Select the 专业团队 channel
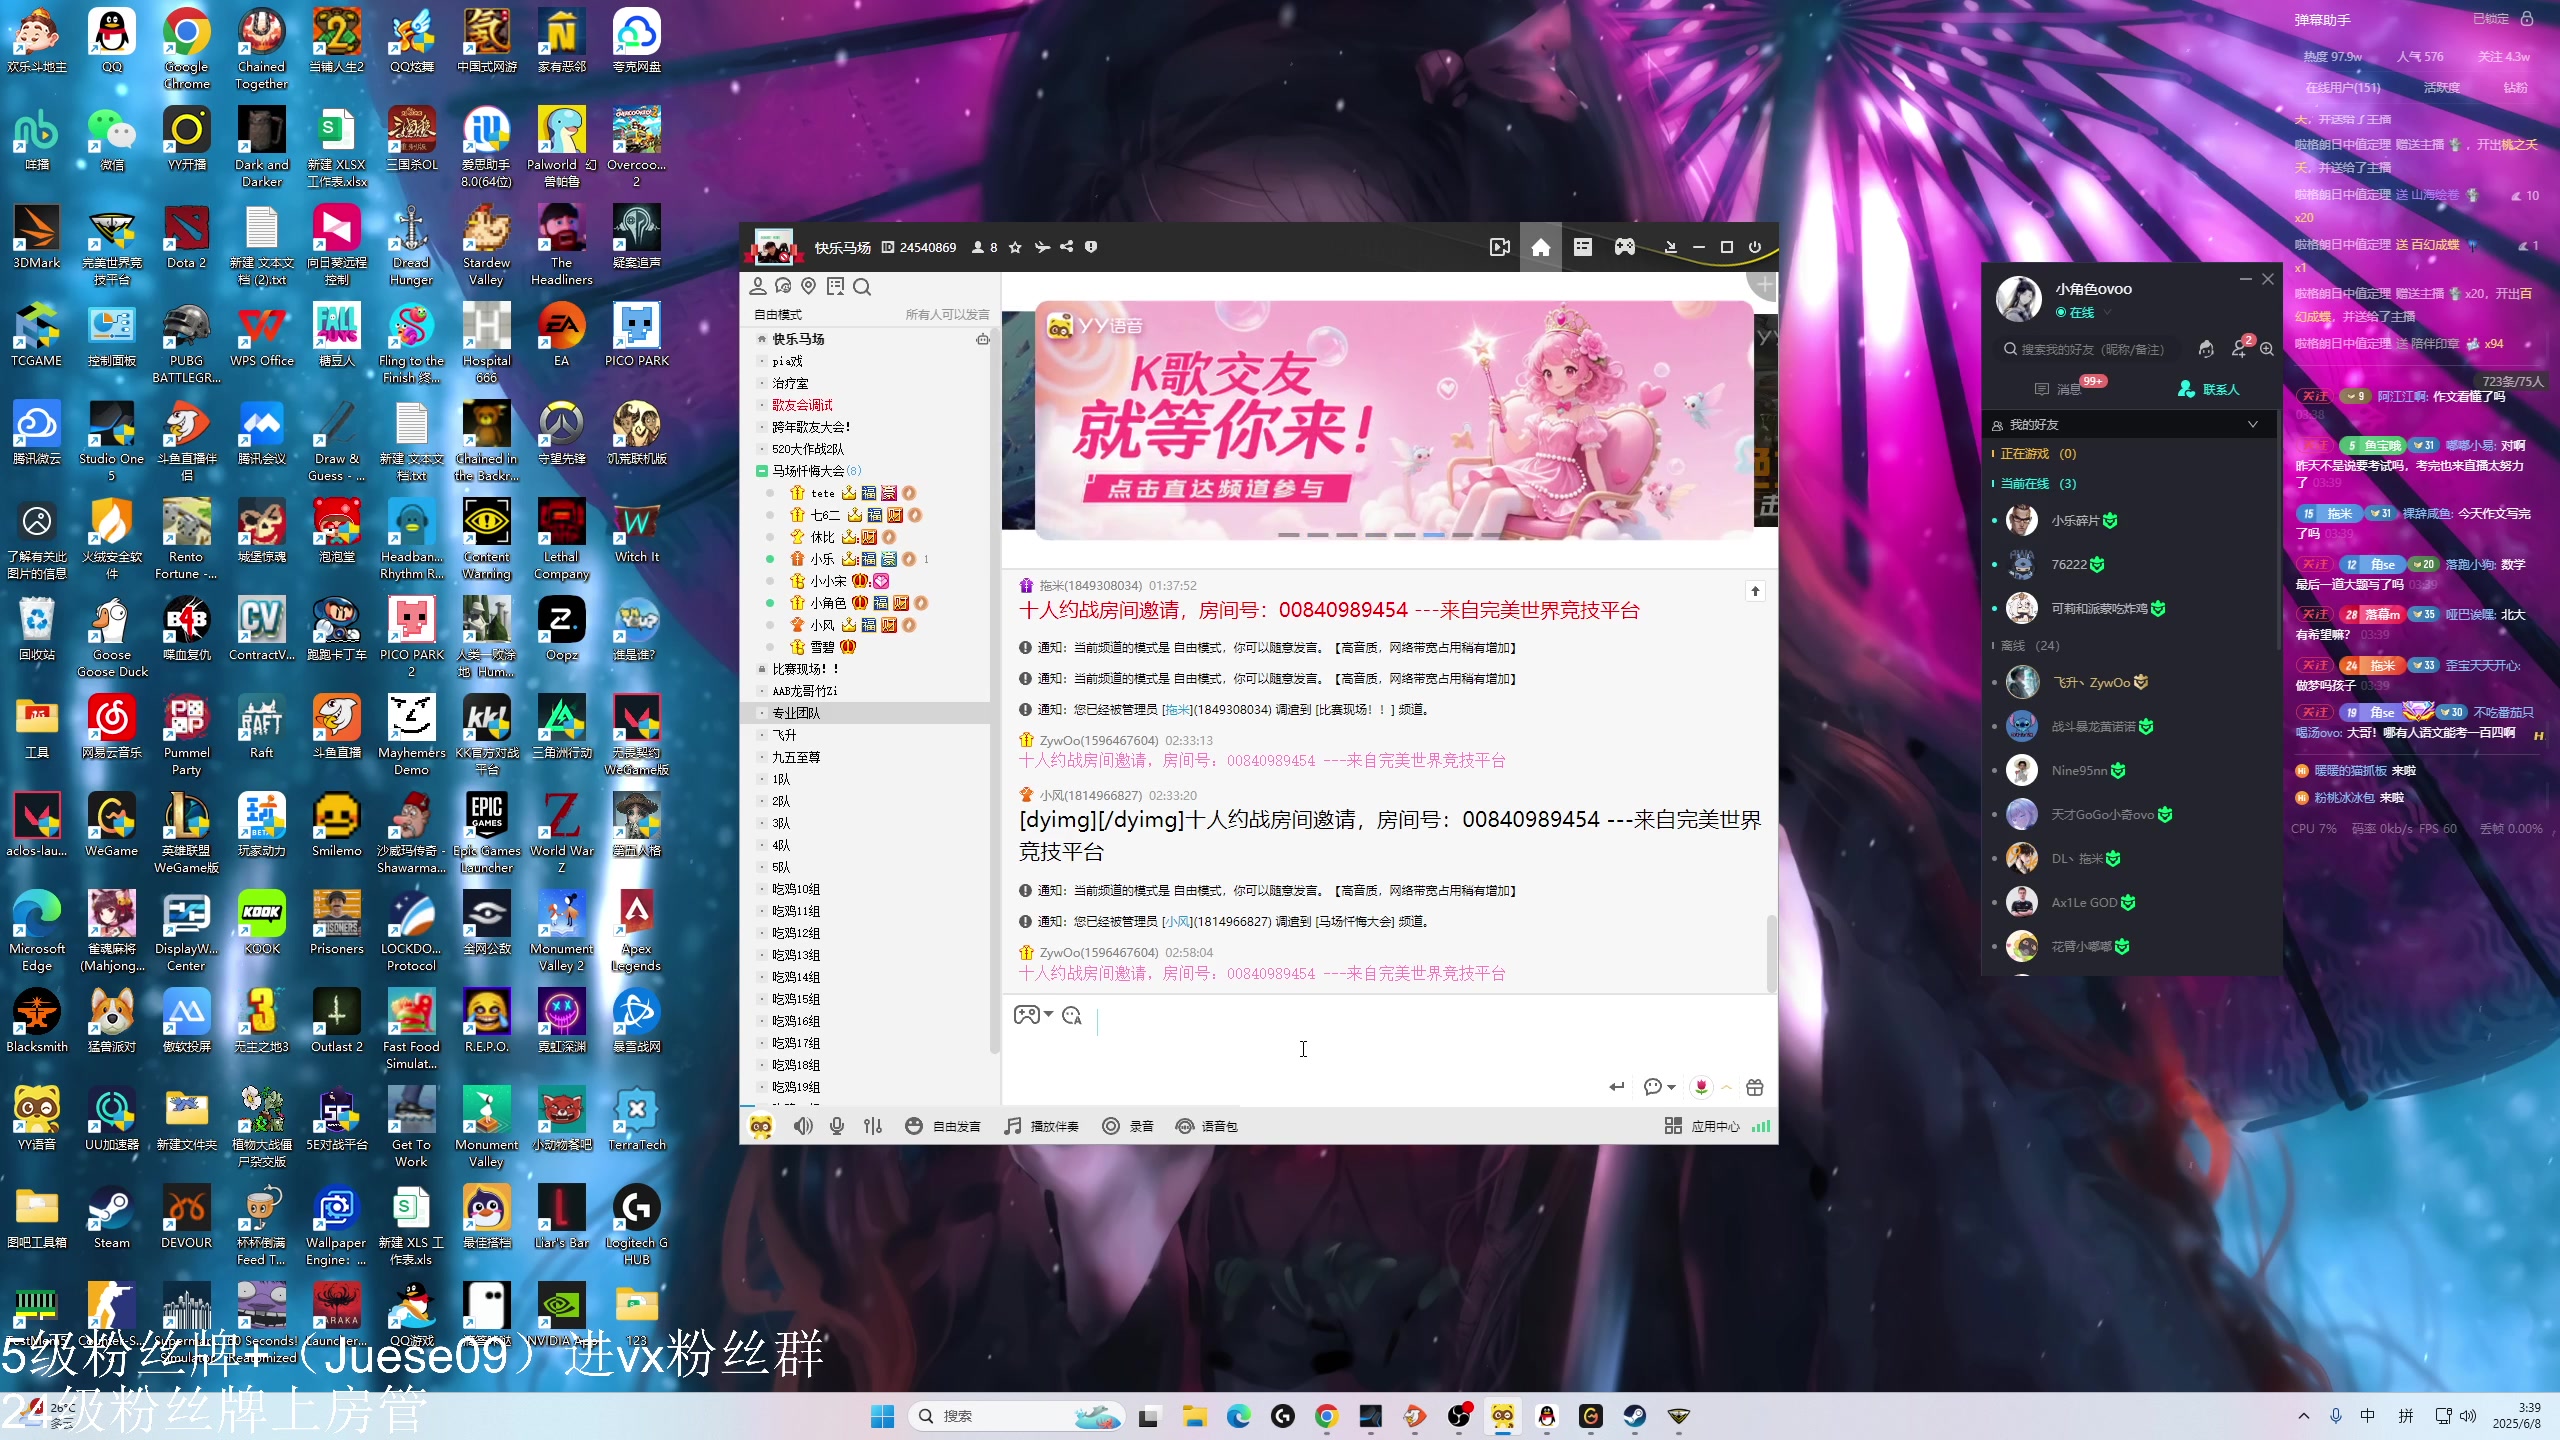The image size is (2560, 1440). (x=796, y=713)
